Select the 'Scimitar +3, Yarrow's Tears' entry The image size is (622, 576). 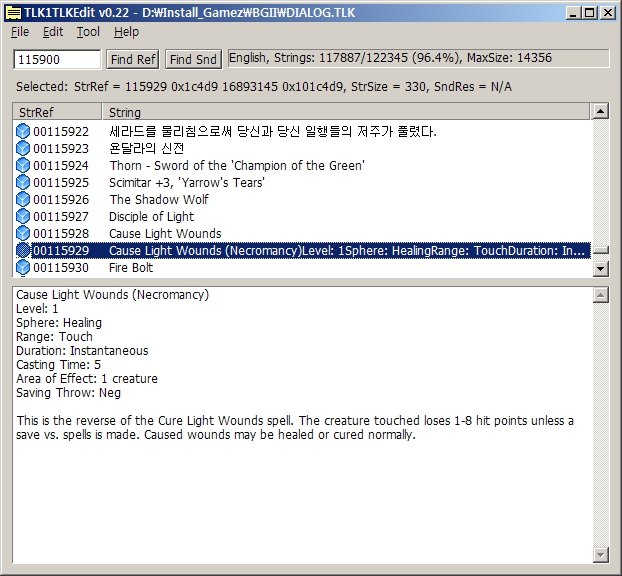click(187, 182)
